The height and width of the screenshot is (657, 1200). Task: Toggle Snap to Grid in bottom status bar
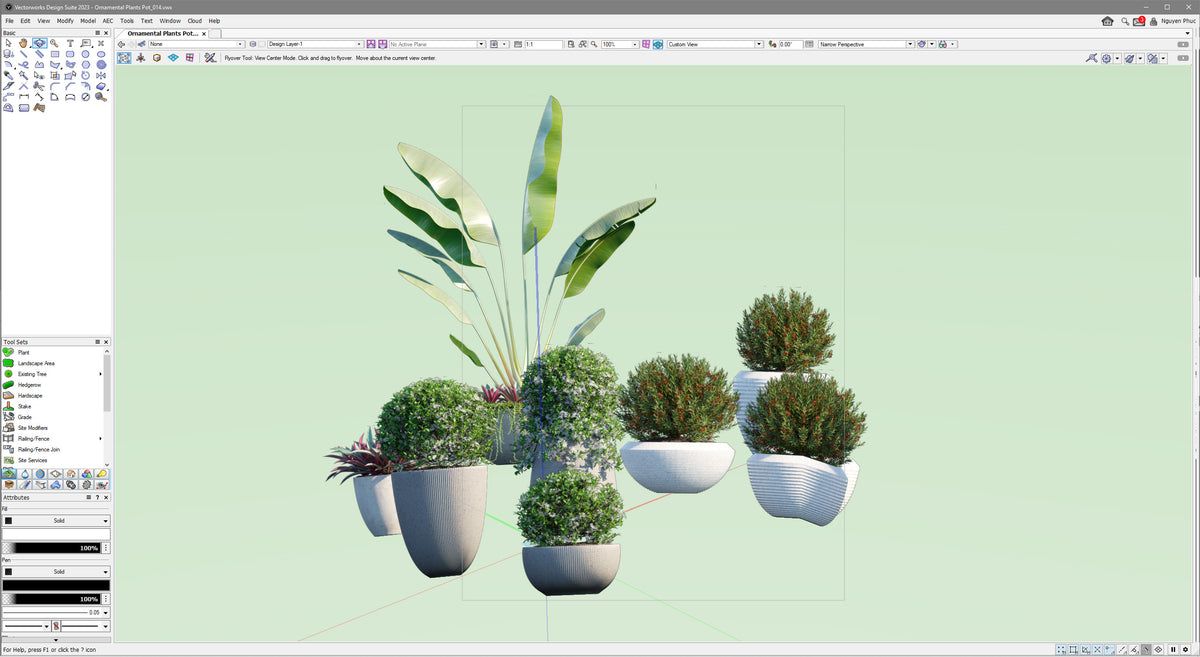[x=1061, y=649]
